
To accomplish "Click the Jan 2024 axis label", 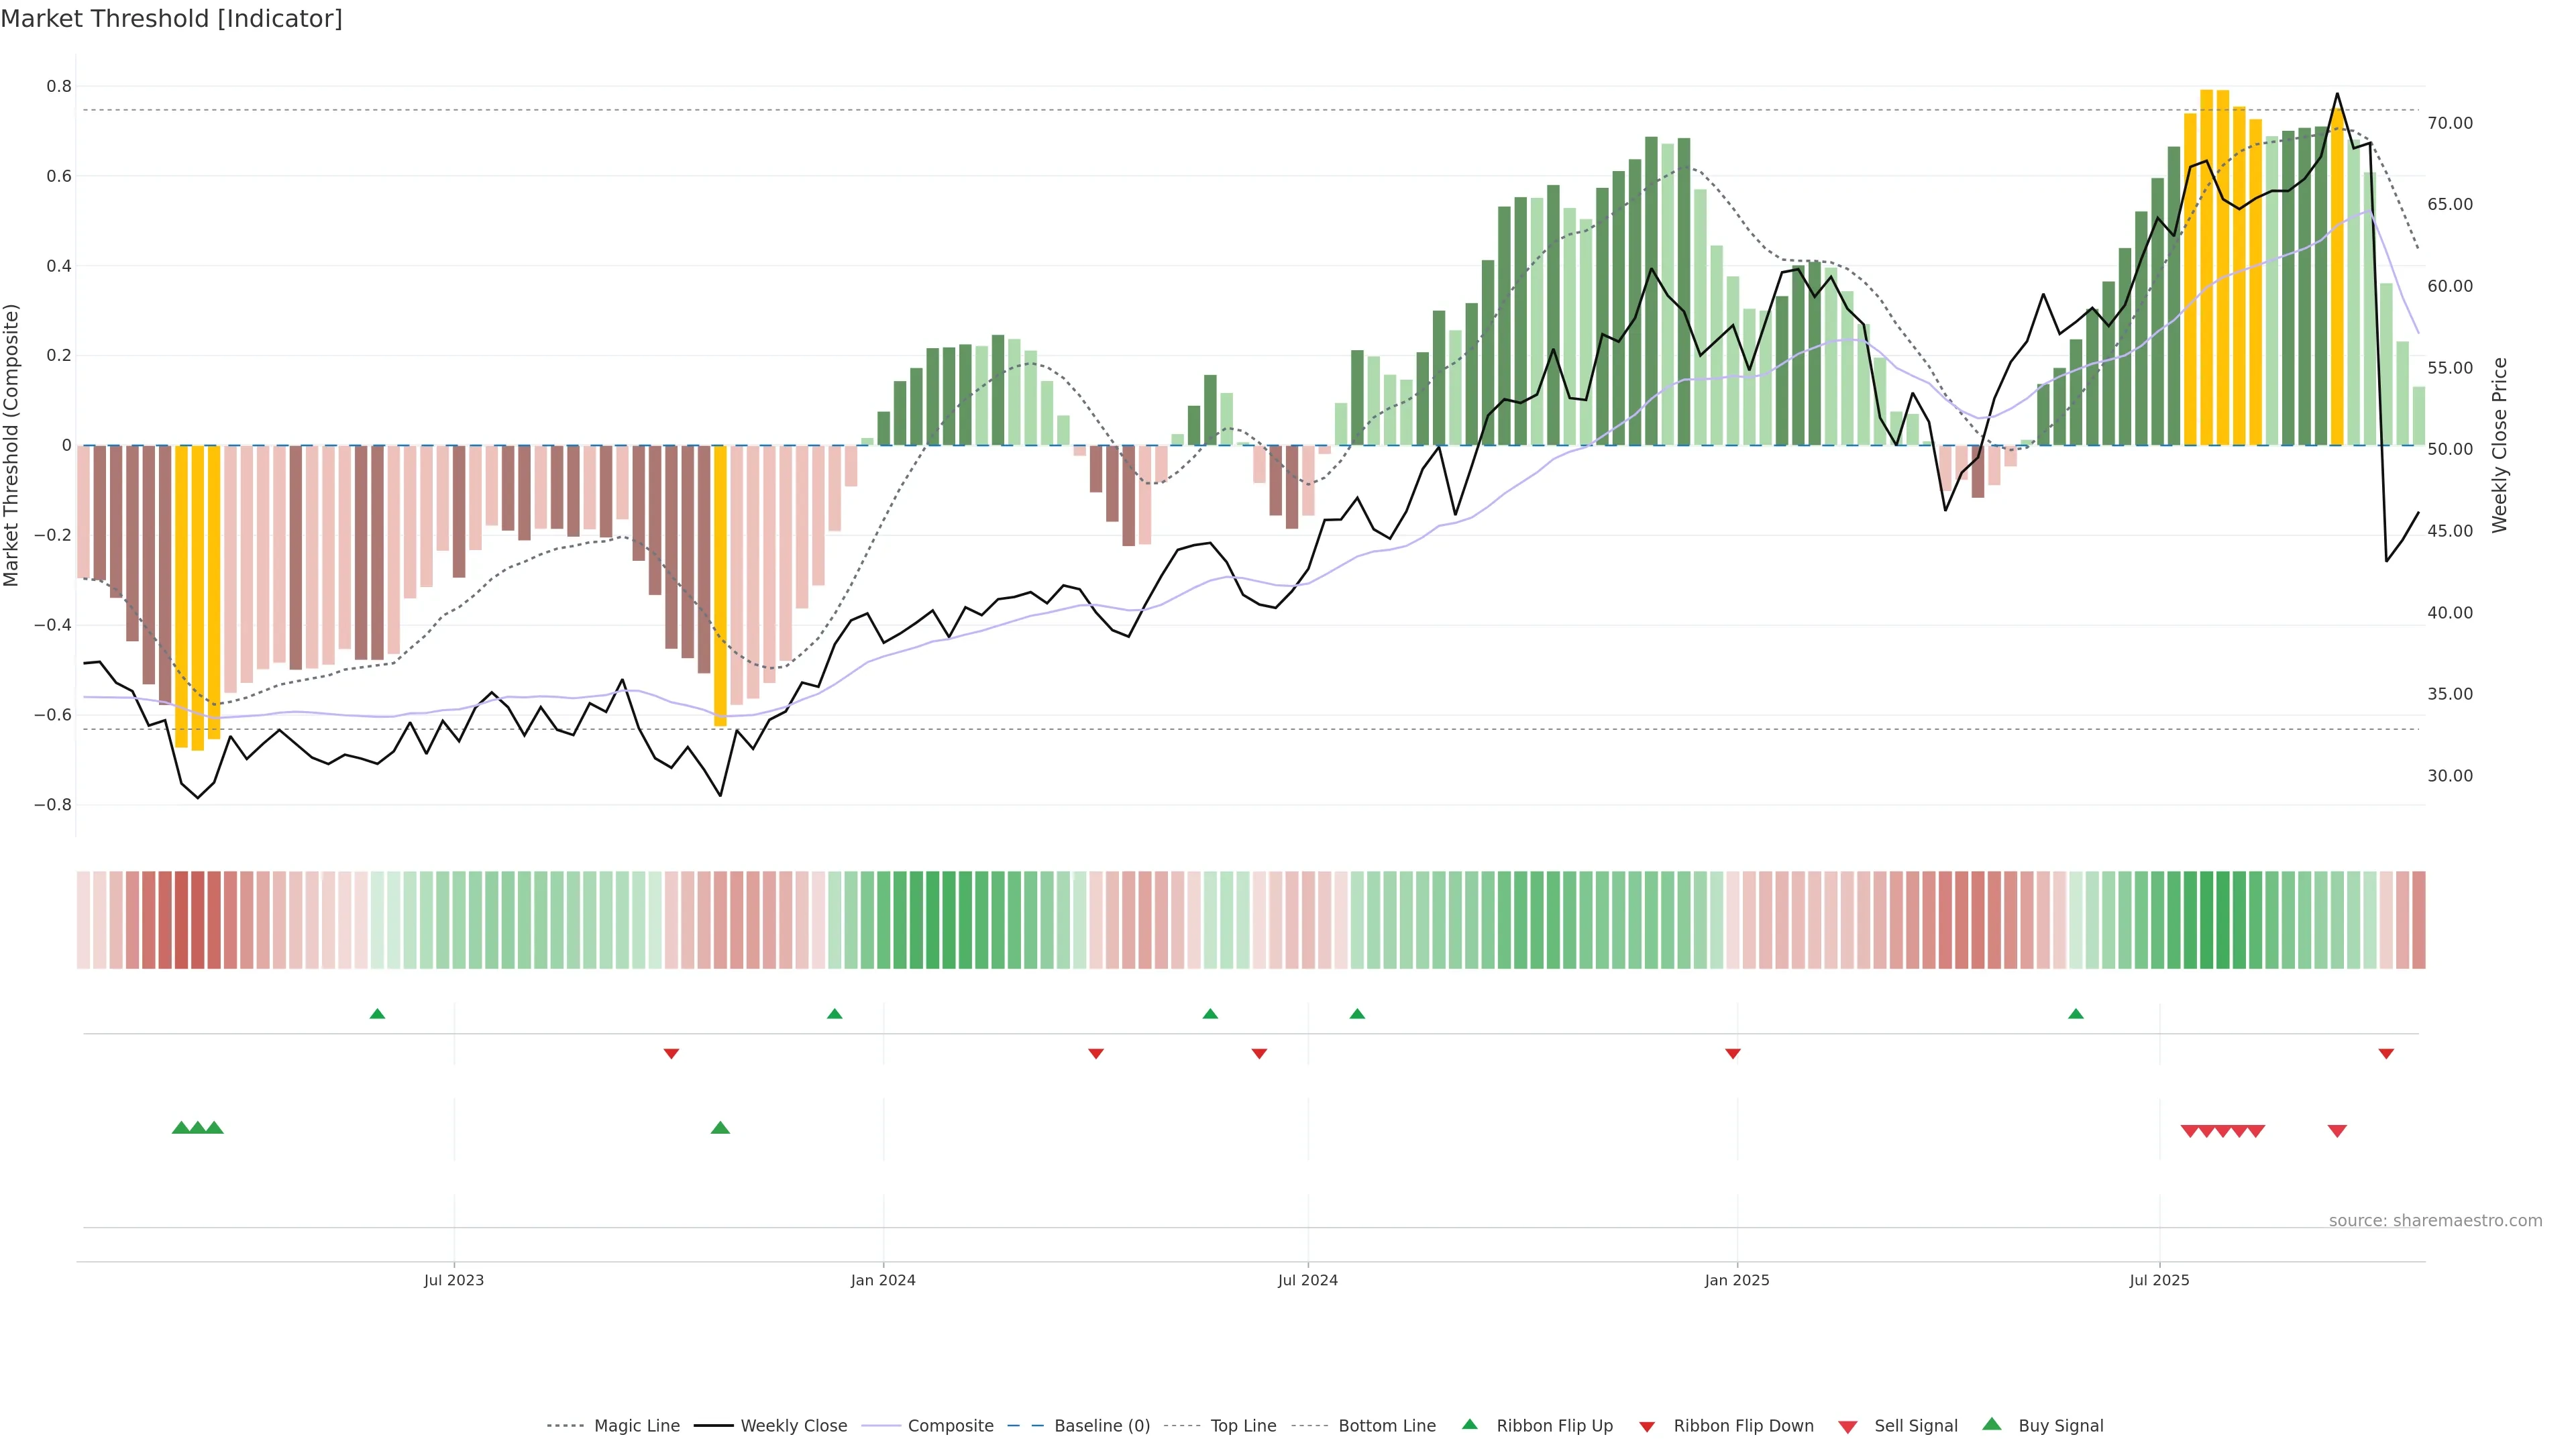I will click(x=883, y=1280).
